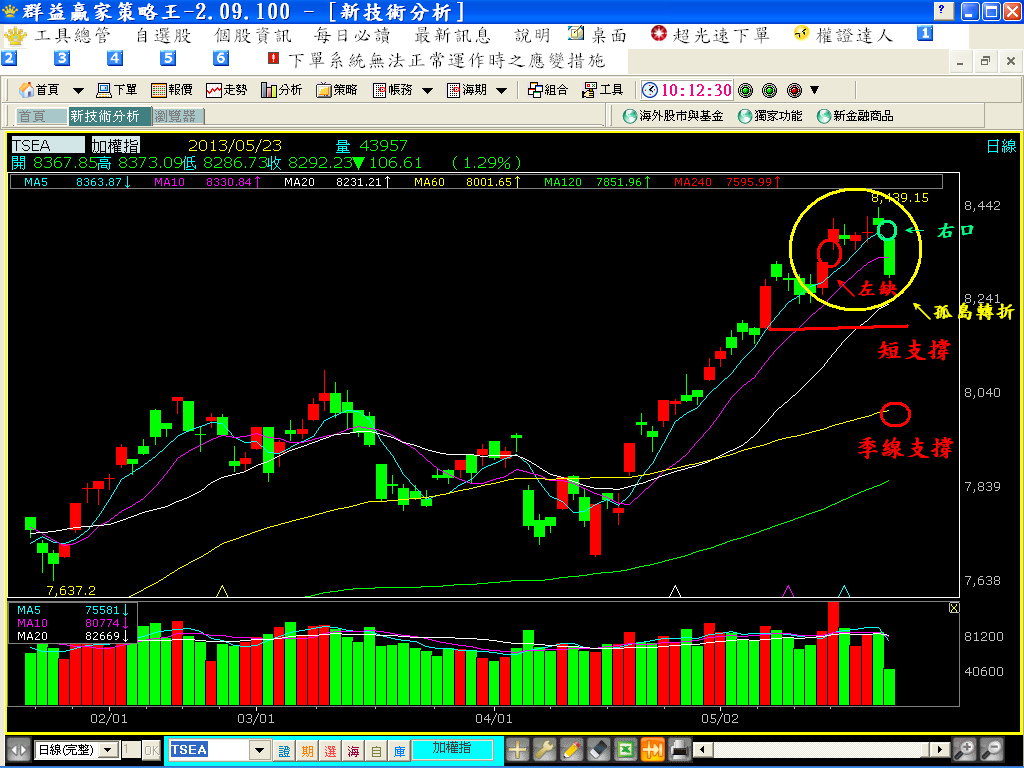1024x768 pixels.
Task: Expand the 首頁 dropdown arrow
Action: [78, 91]
